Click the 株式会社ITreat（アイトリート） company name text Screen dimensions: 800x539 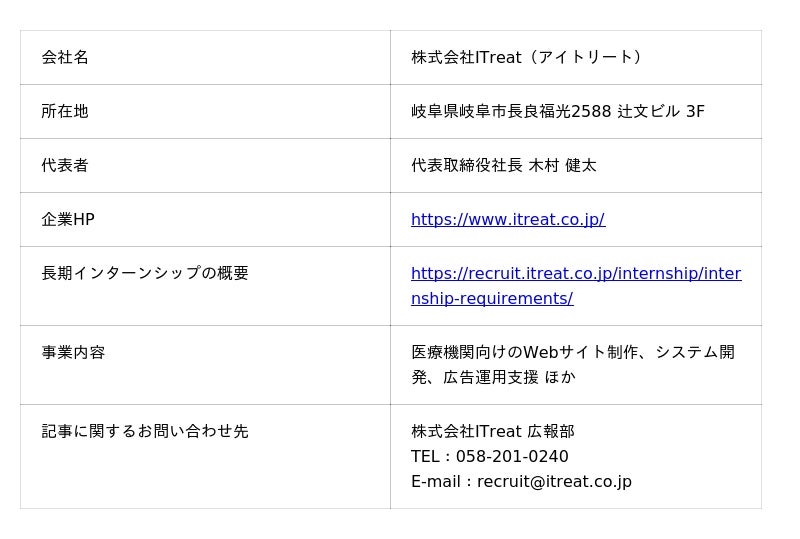click(528, 57)
